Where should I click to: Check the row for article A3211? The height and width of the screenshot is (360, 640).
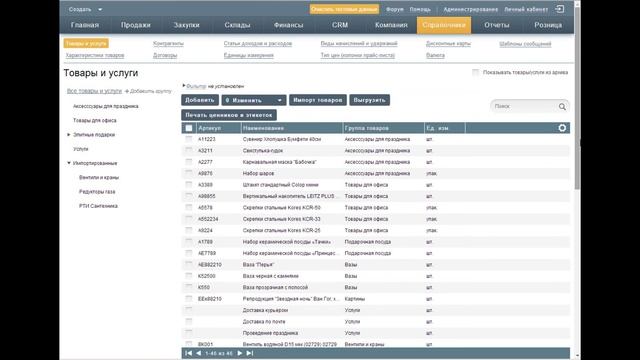(x=189, y=151)
